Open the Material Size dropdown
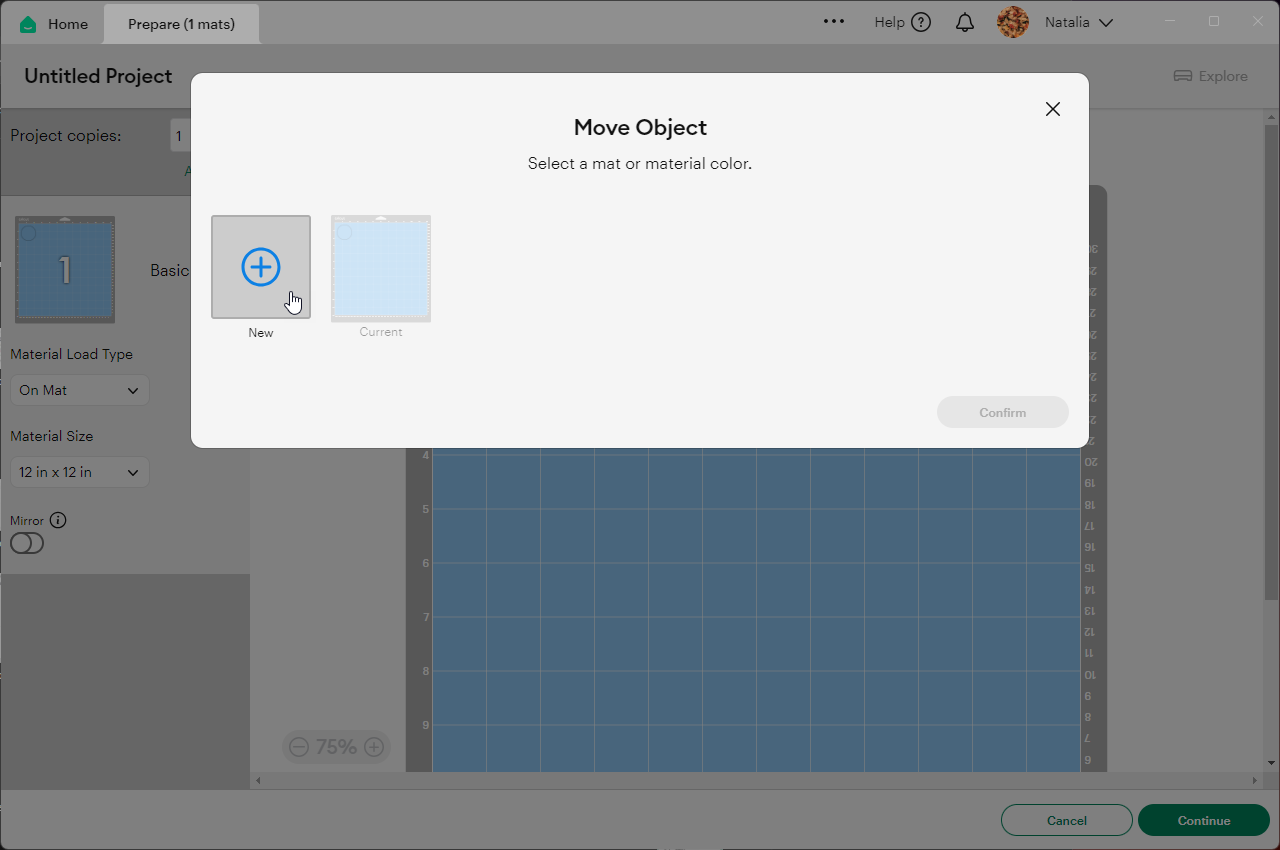The width and height of the screenshot is (1280, 850). (x=79, y=471)
